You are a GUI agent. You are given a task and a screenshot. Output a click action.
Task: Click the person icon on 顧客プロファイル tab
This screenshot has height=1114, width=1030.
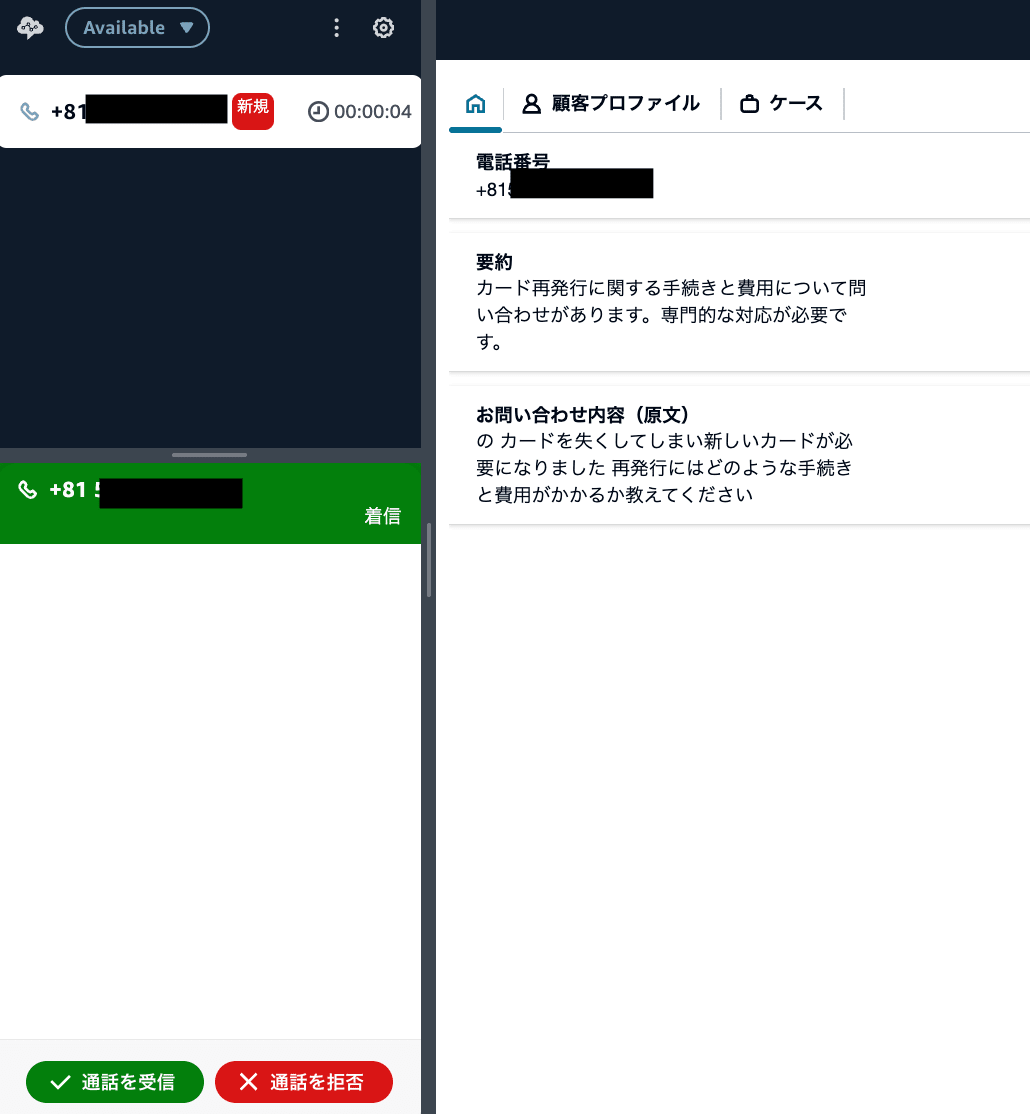[531, 104]
